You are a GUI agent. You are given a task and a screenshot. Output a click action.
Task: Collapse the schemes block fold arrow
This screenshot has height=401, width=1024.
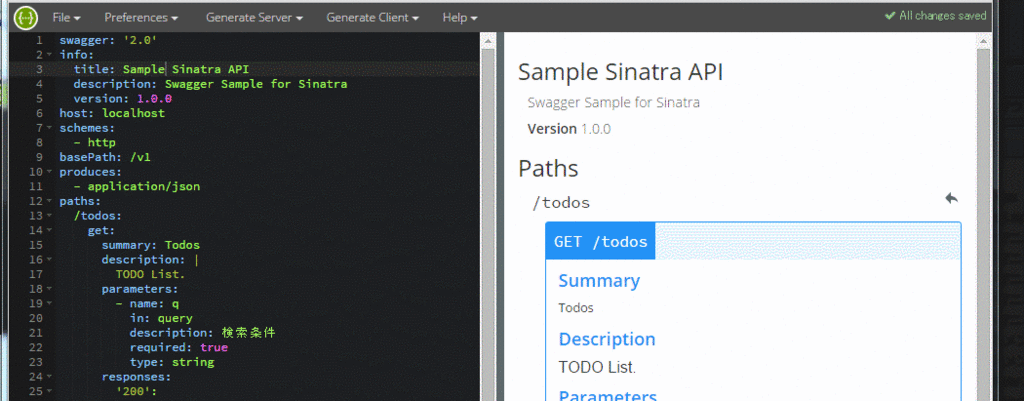click(49, 128)
